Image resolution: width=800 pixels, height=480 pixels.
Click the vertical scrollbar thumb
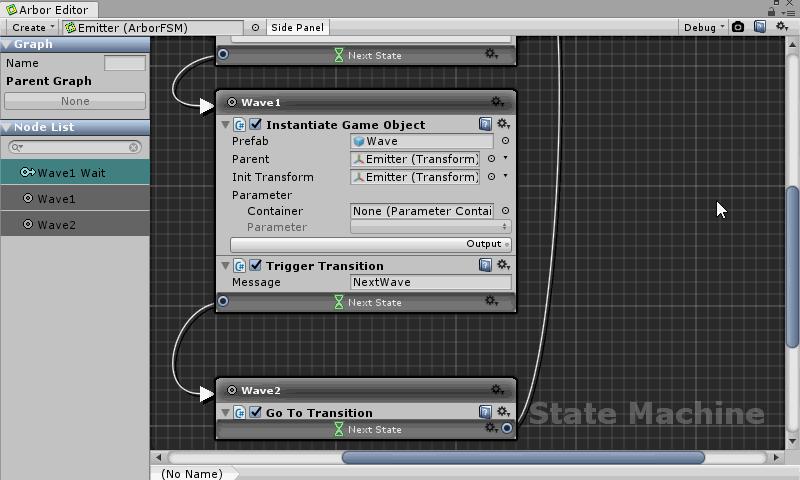(792, 267)
